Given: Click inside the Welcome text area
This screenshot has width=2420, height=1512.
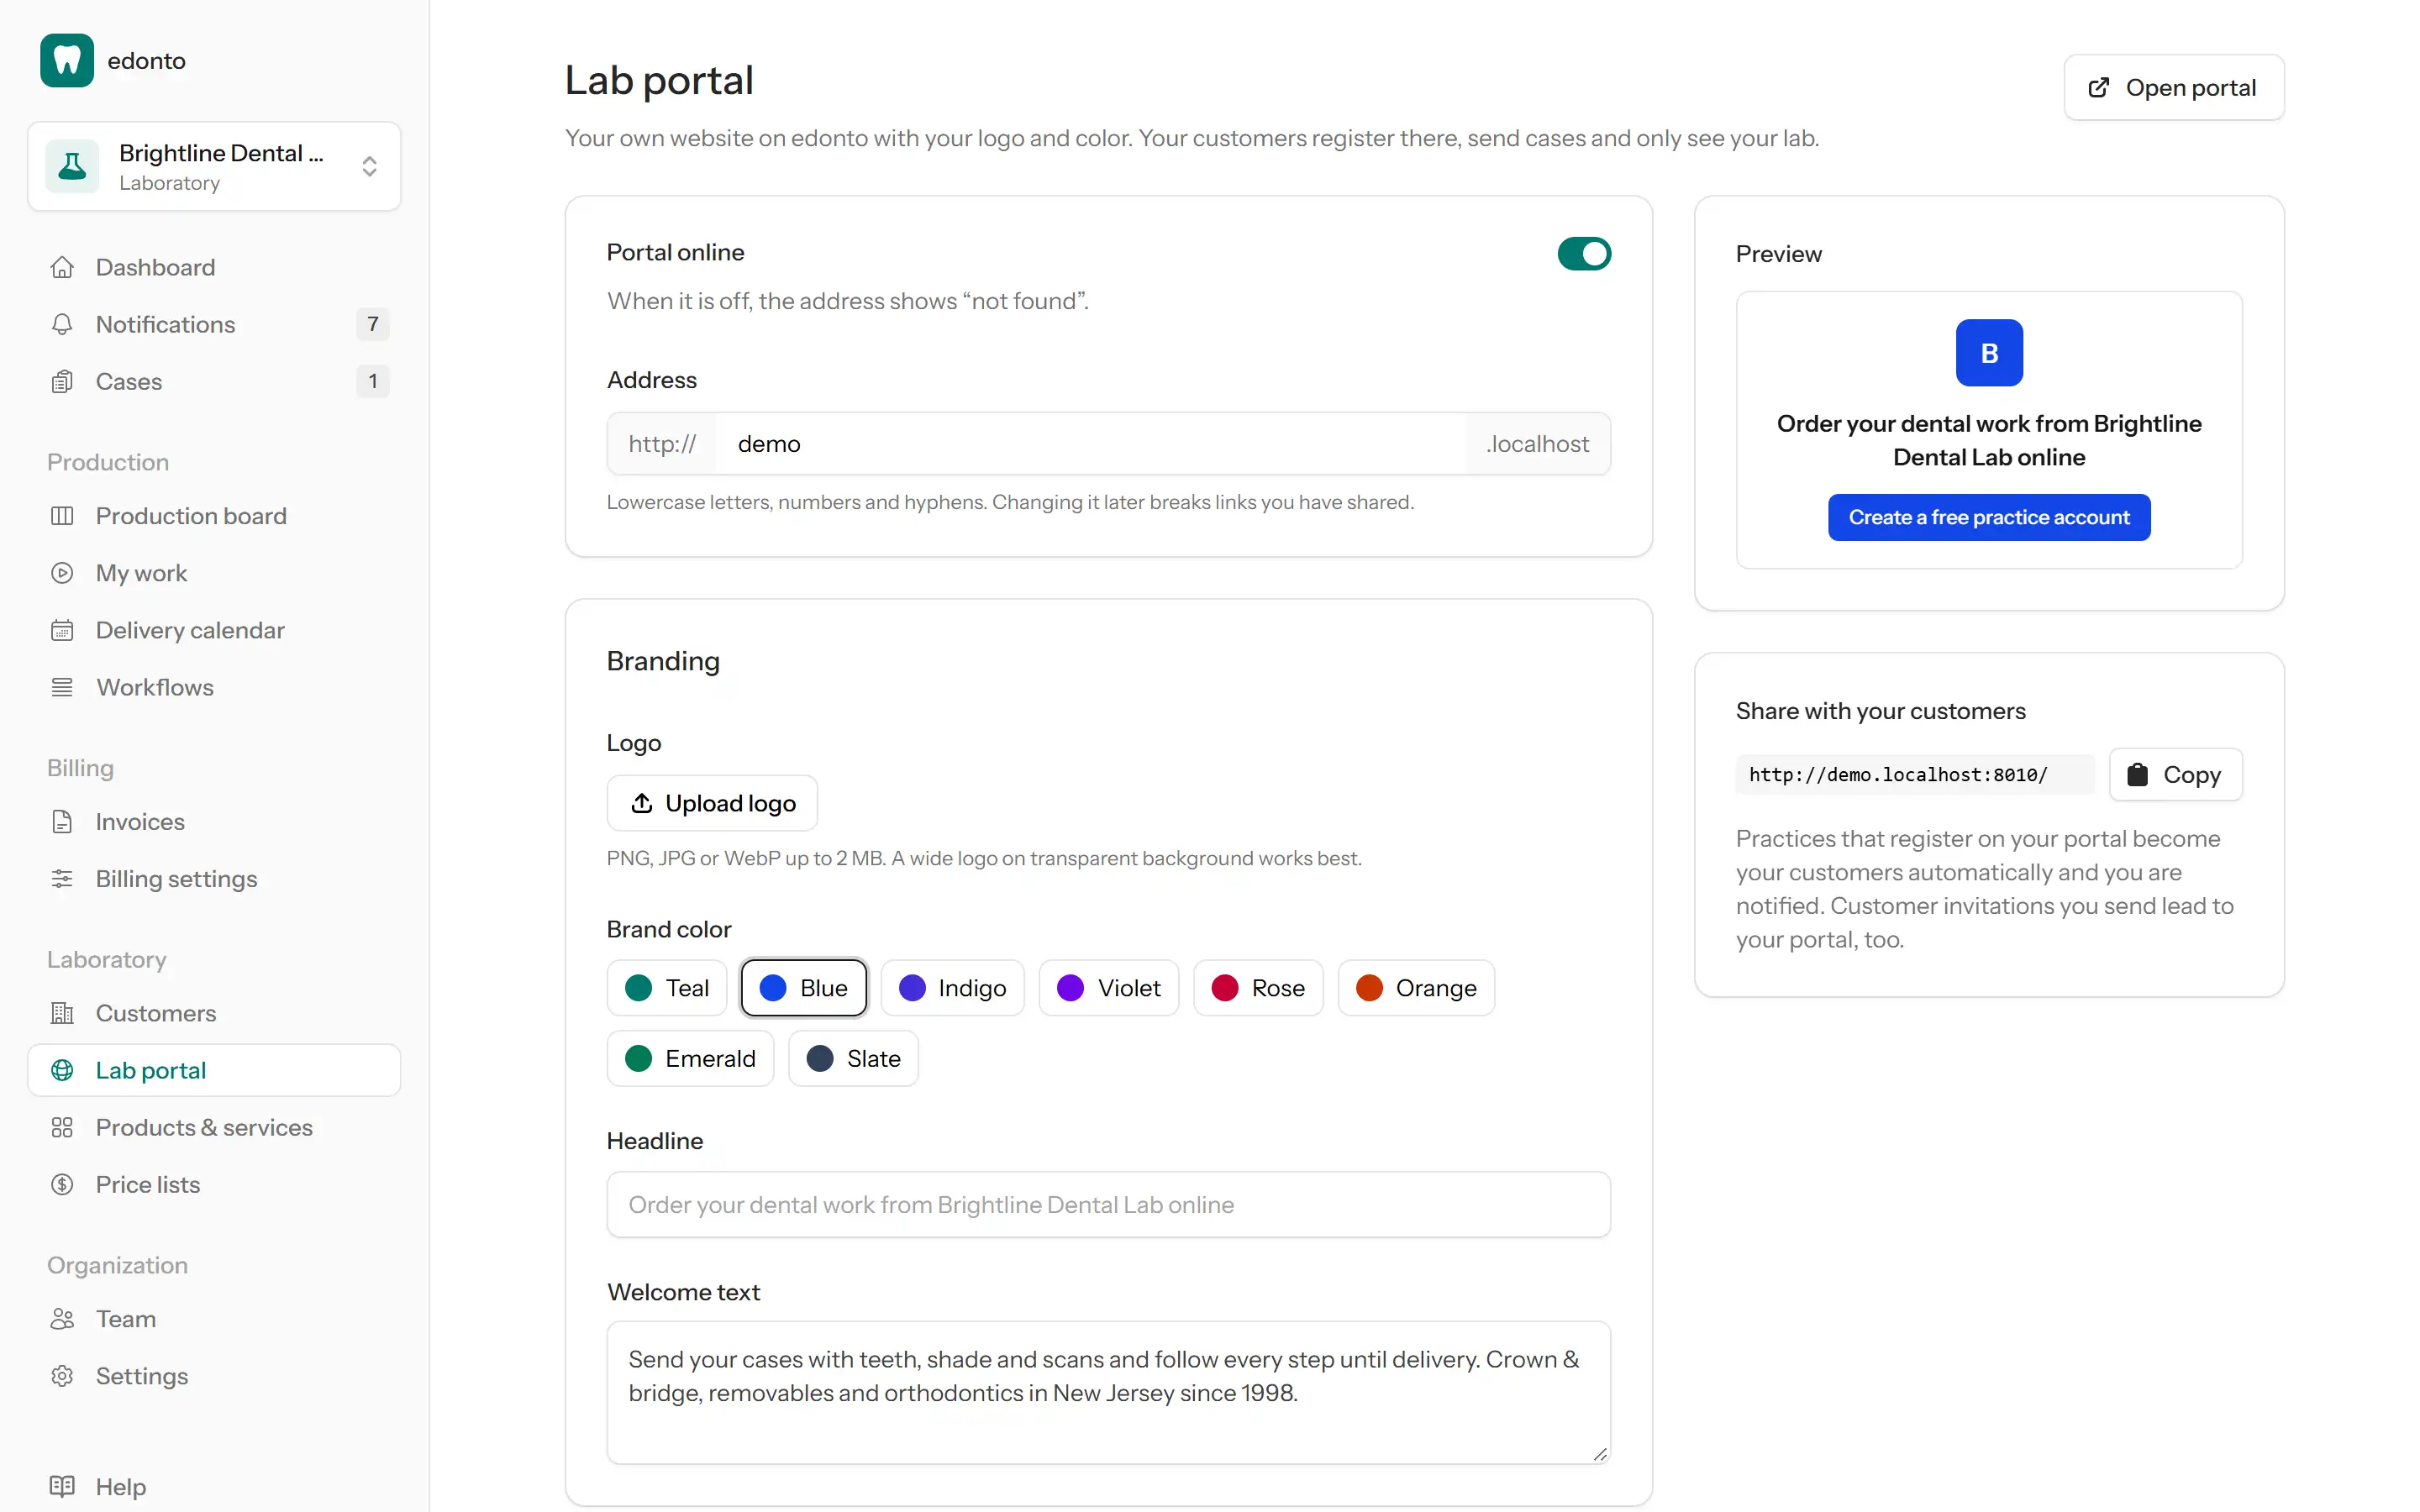Looking at the screenshot, I should pyautogui.click(x=1108, y=1393).
